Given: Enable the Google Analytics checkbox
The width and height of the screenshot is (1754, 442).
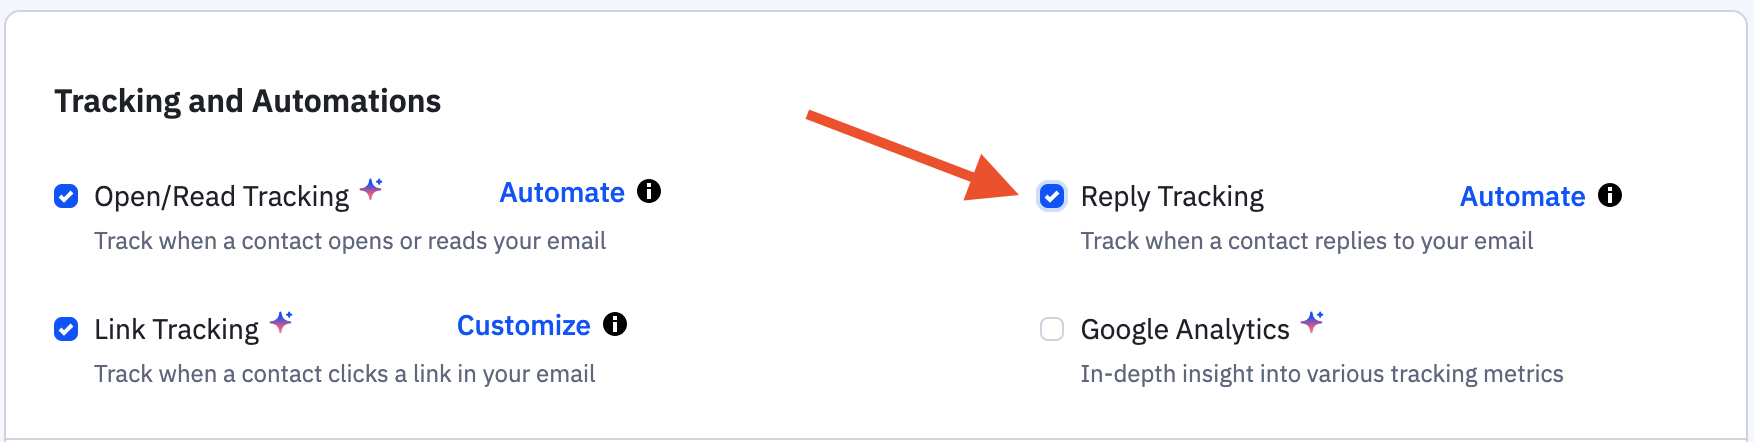Looking at the screenshot, I should [1052, 329].
